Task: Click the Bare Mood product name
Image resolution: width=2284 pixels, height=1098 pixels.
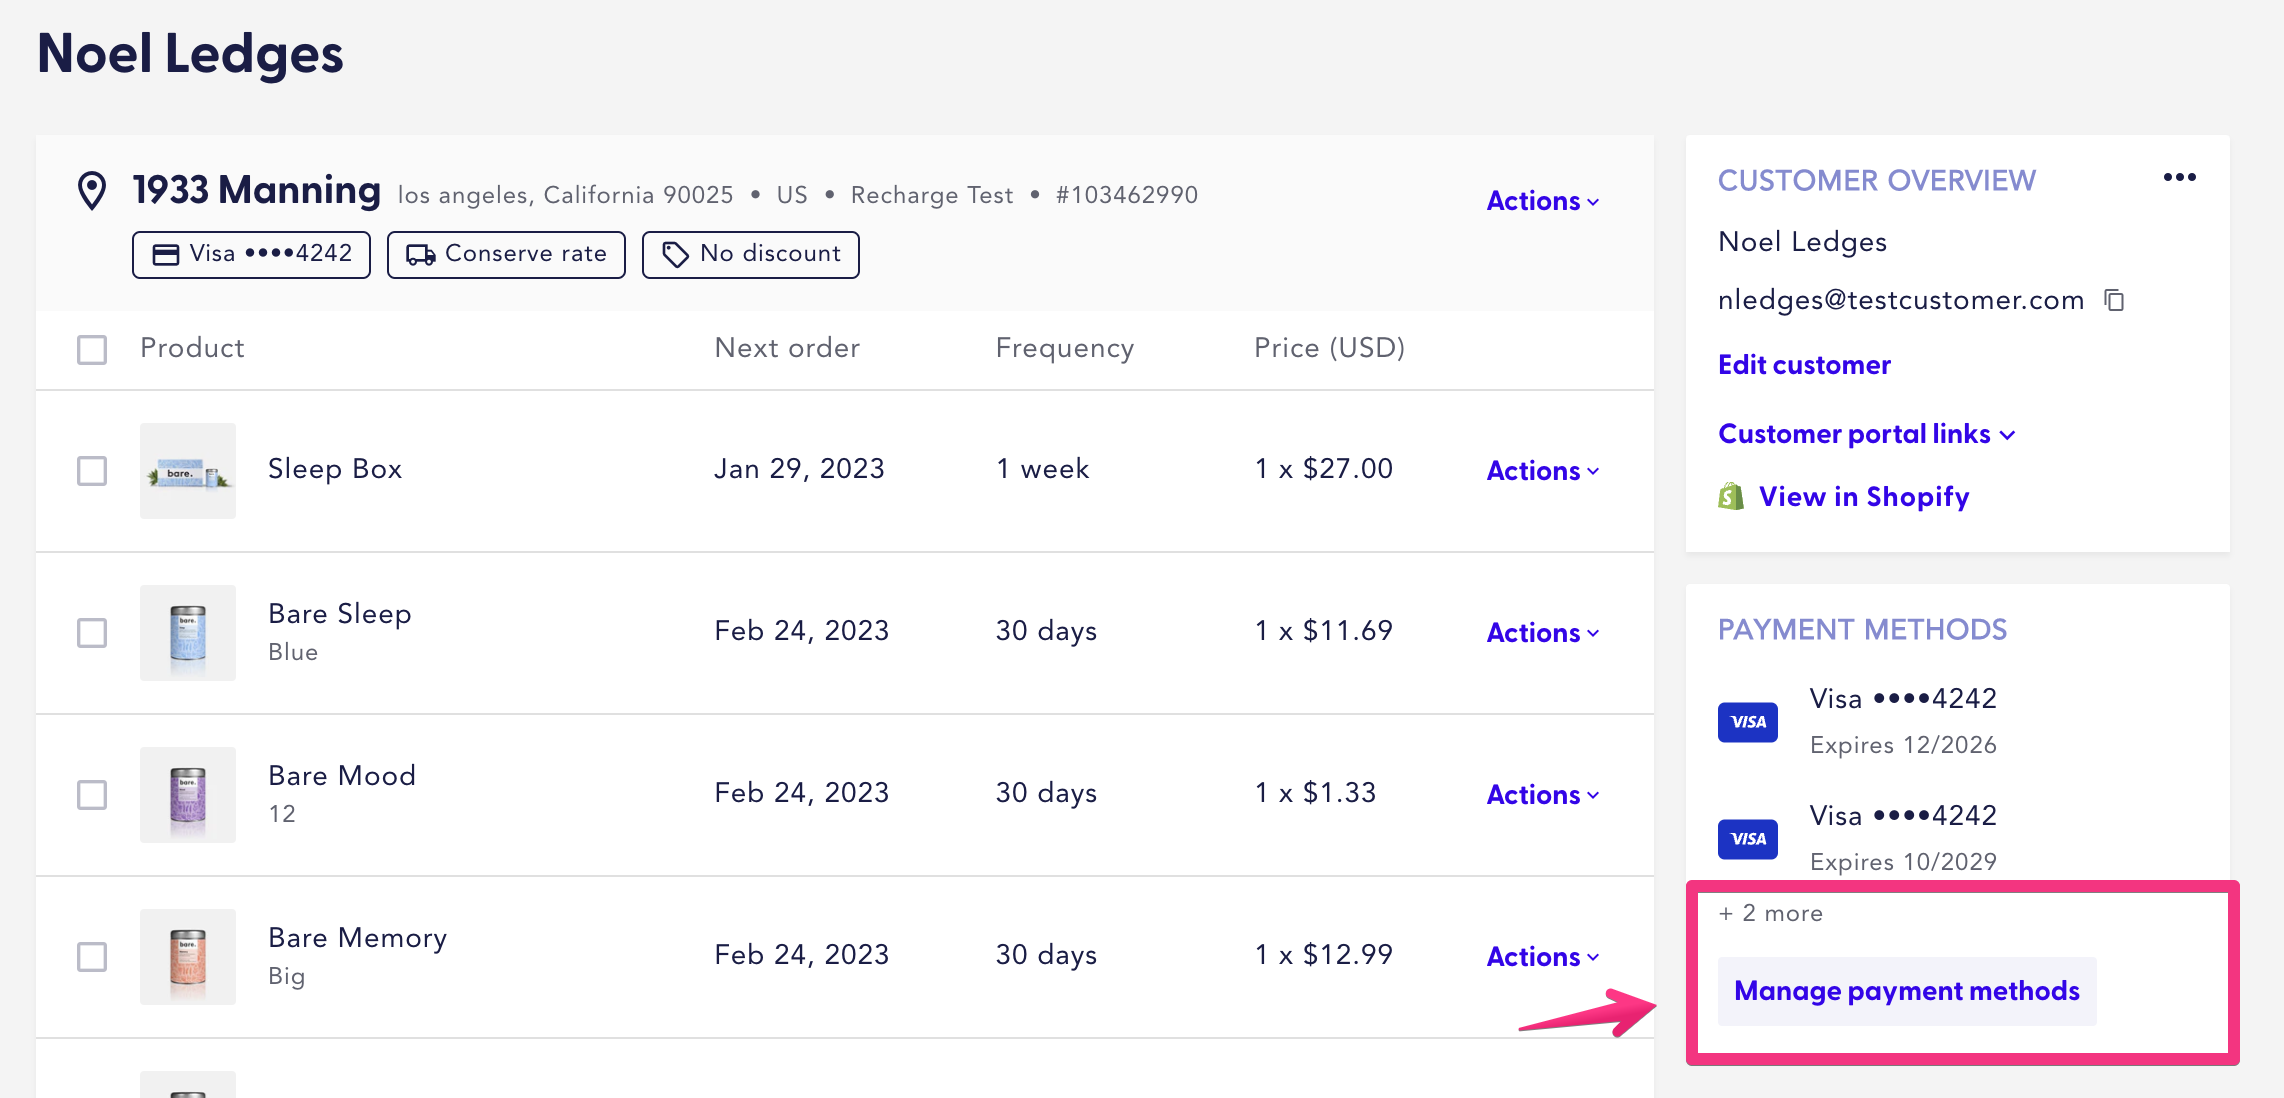Action: pyautogui.click(x=342, y=776)
